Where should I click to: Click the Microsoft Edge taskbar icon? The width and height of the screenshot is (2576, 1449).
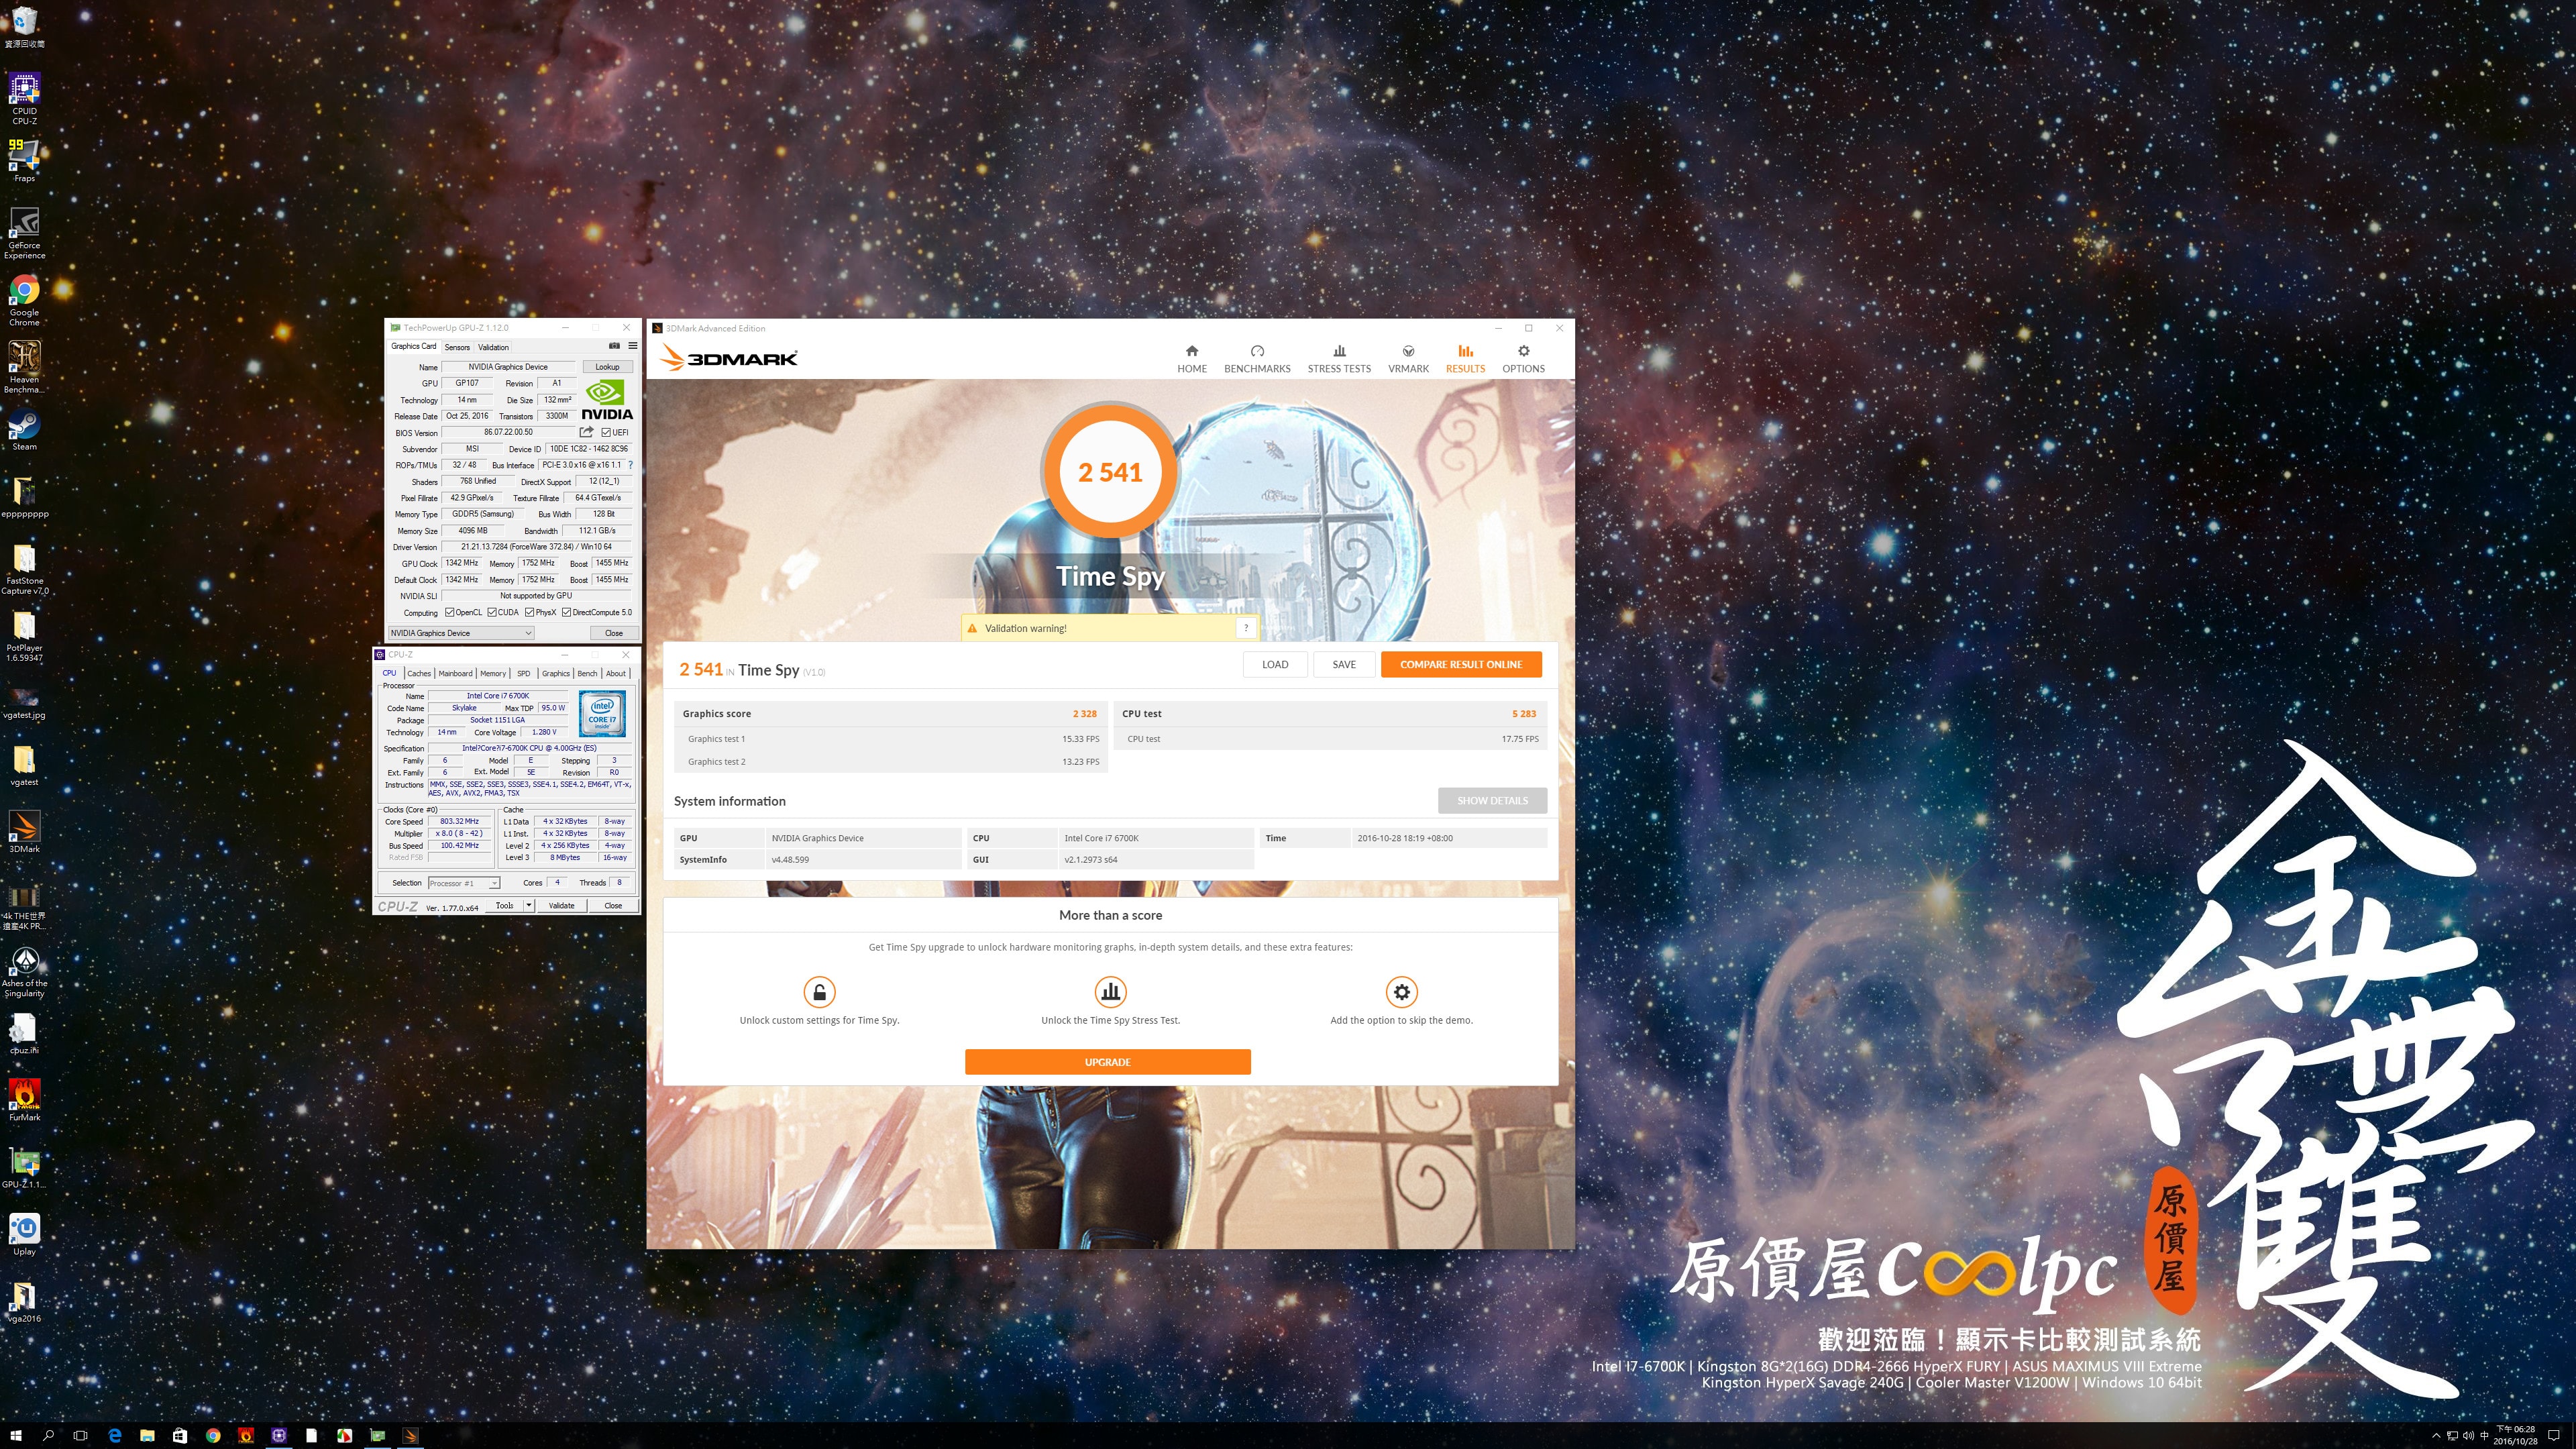click(x=114, y=1436)
